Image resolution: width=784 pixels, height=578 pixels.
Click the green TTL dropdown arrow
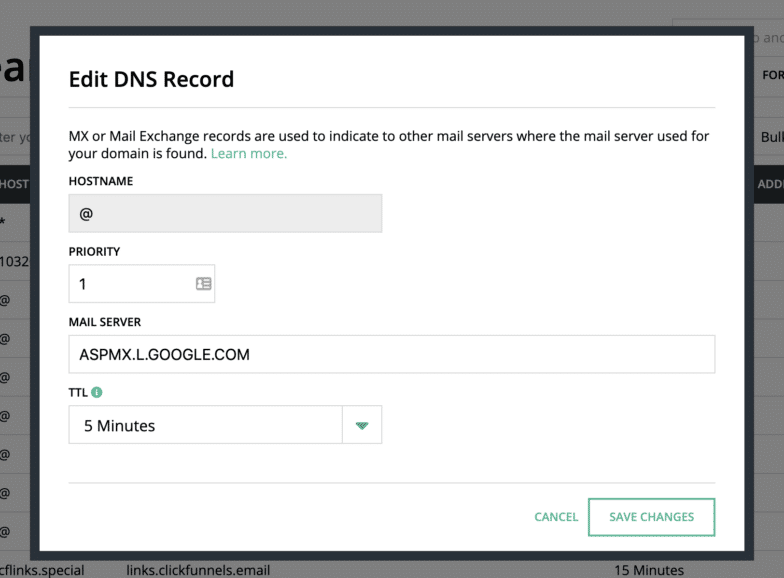tap(362, 425)
